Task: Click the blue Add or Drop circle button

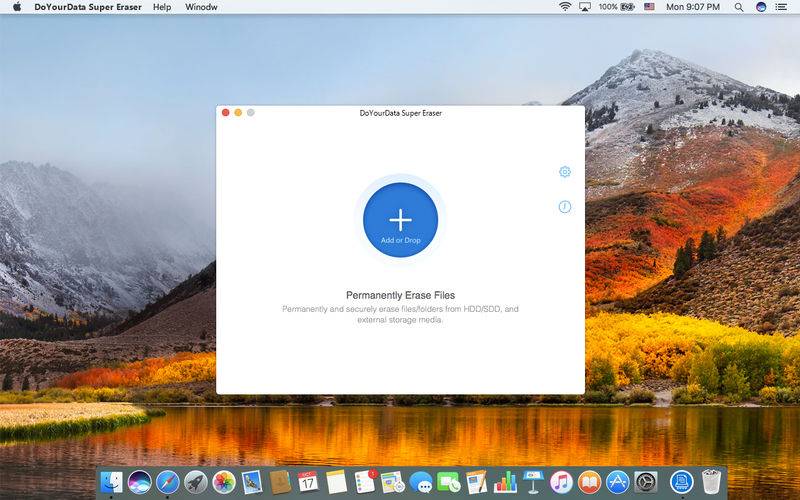Action: click(401, 220)
